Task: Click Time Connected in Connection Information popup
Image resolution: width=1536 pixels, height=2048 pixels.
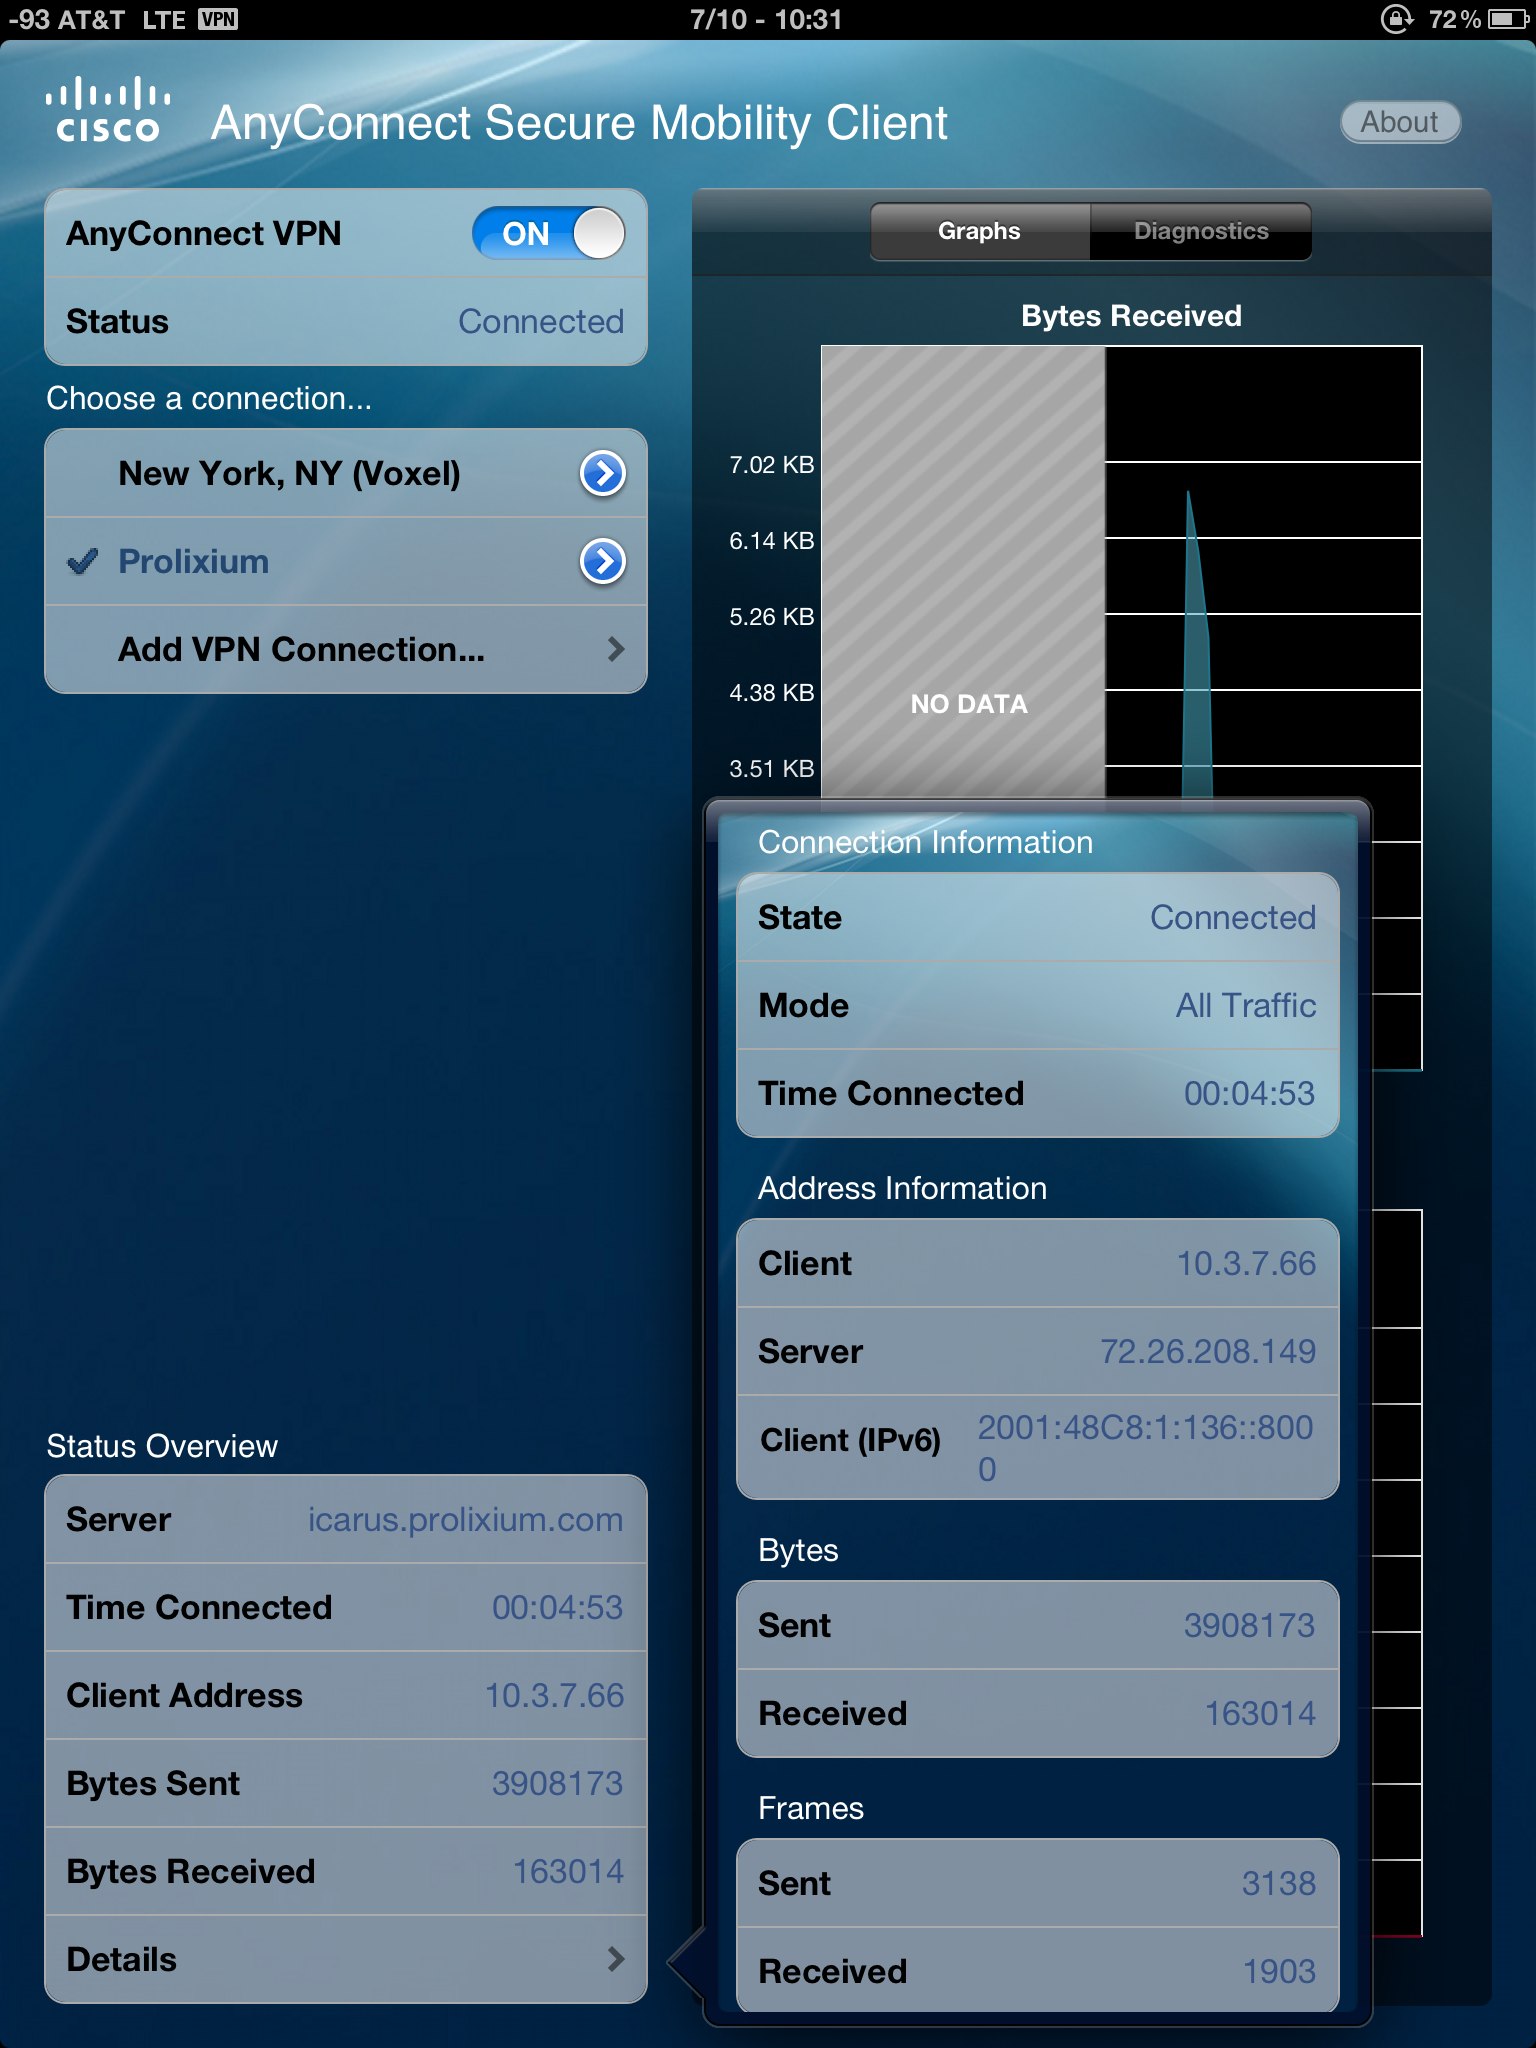Action: click(1038, 1093)
